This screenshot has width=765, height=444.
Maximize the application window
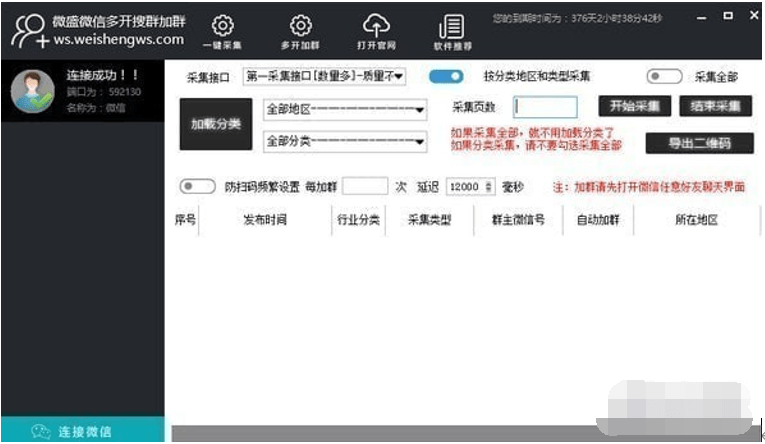pos(728,16)
